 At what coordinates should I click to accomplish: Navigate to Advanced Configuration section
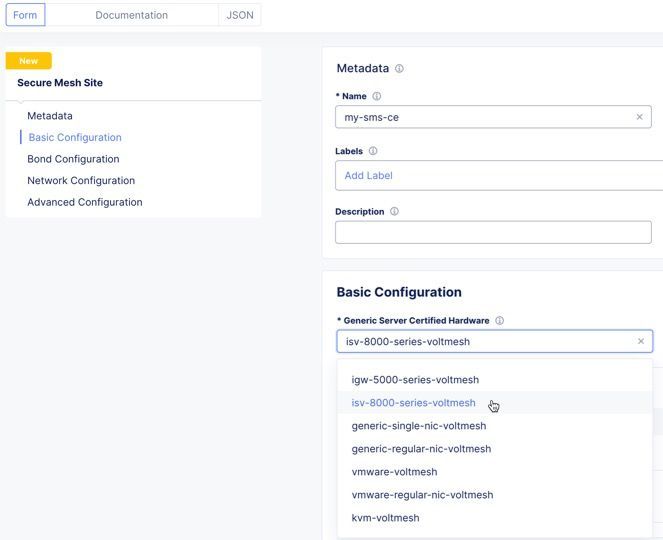tap(85, 202)
